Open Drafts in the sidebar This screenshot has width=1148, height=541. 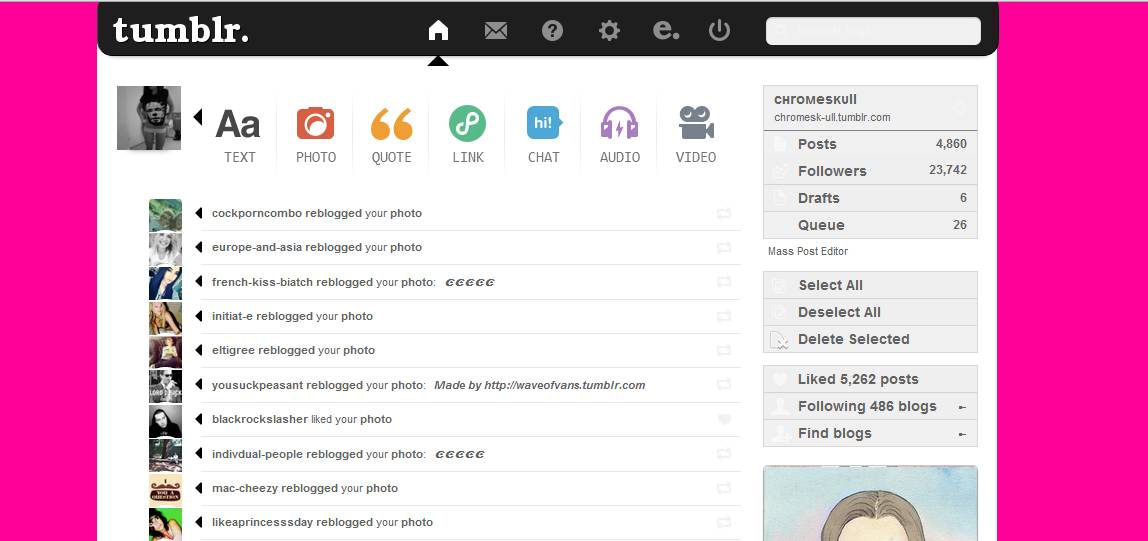pyautogui.click(x=871, y=198)
